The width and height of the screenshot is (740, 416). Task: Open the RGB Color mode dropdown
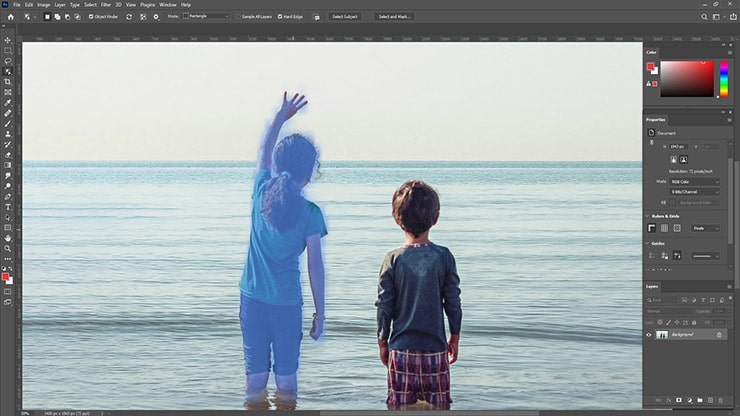pos(693,181)
